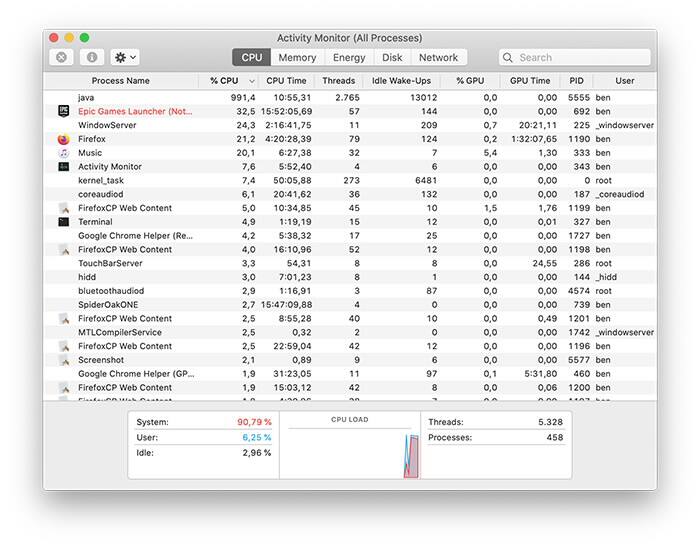This screenshot has width=700, height=547.
Task: Select the bluetoothaudiod process
Action: pyautogui.click(x=111, y=291)
